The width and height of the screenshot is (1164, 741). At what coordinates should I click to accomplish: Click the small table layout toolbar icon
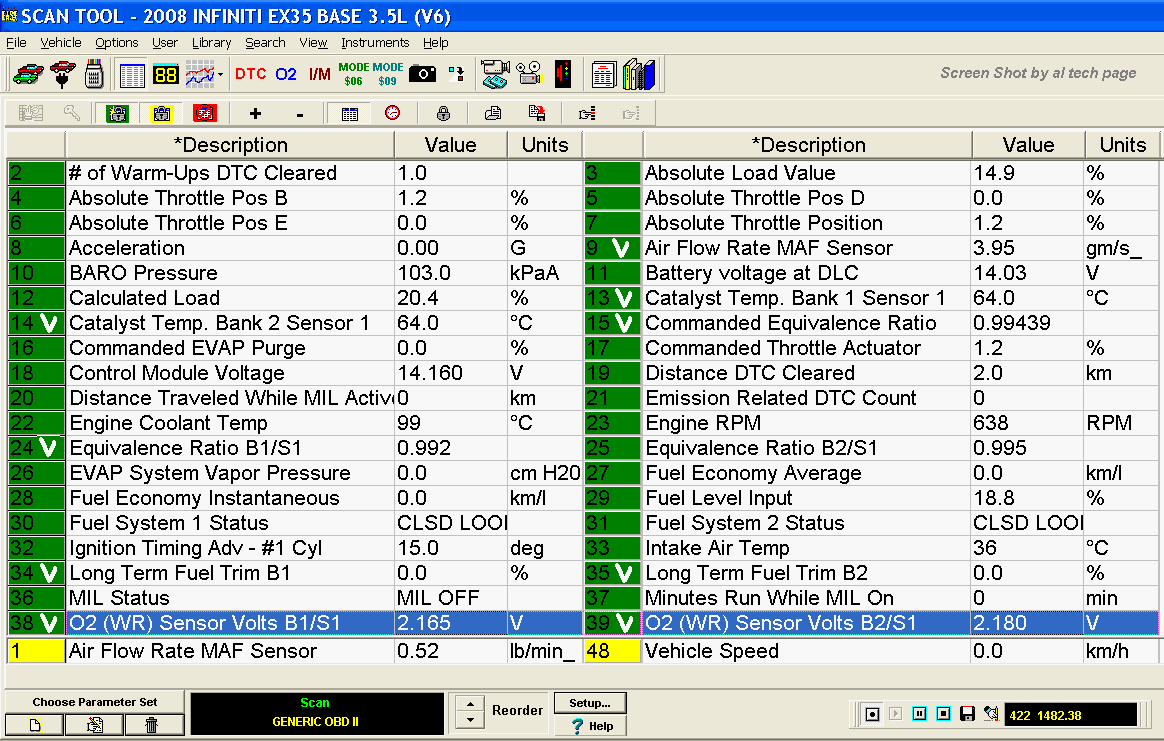(x=350, y=114)
